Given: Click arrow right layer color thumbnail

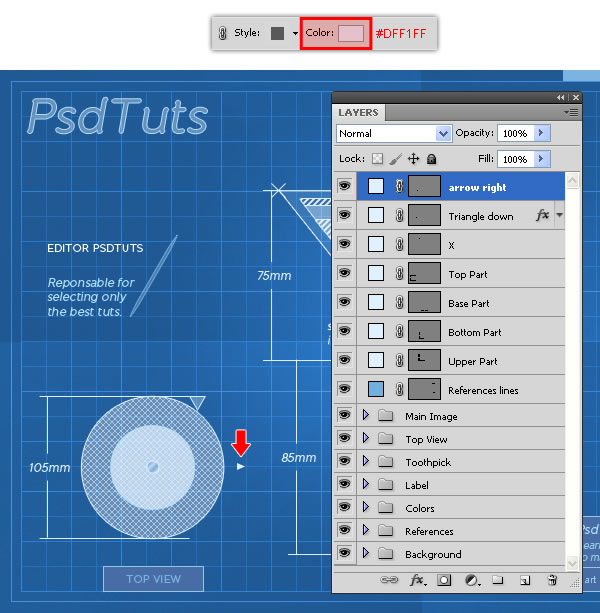Looking at the screenshot, I should click(x=376, y=186).
